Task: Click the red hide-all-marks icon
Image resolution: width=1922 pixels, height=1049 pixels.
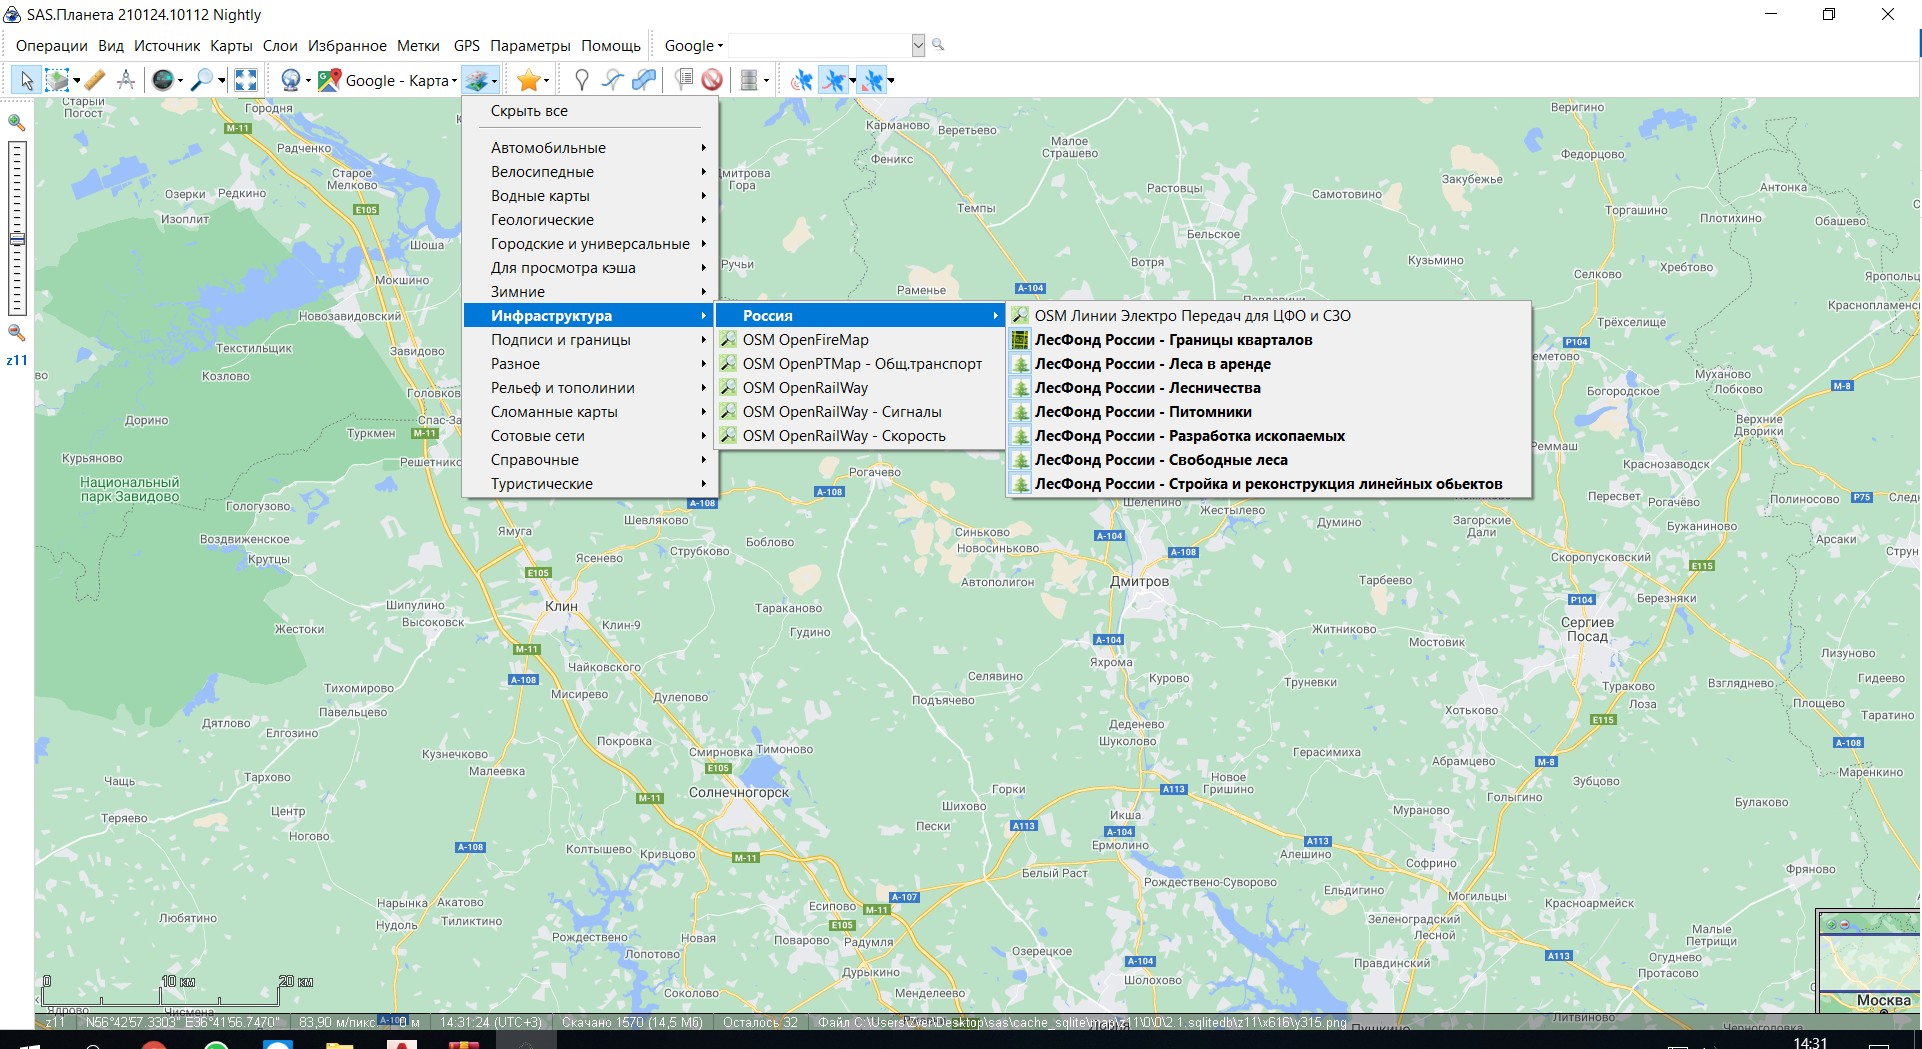Action: tap(712, 80)
